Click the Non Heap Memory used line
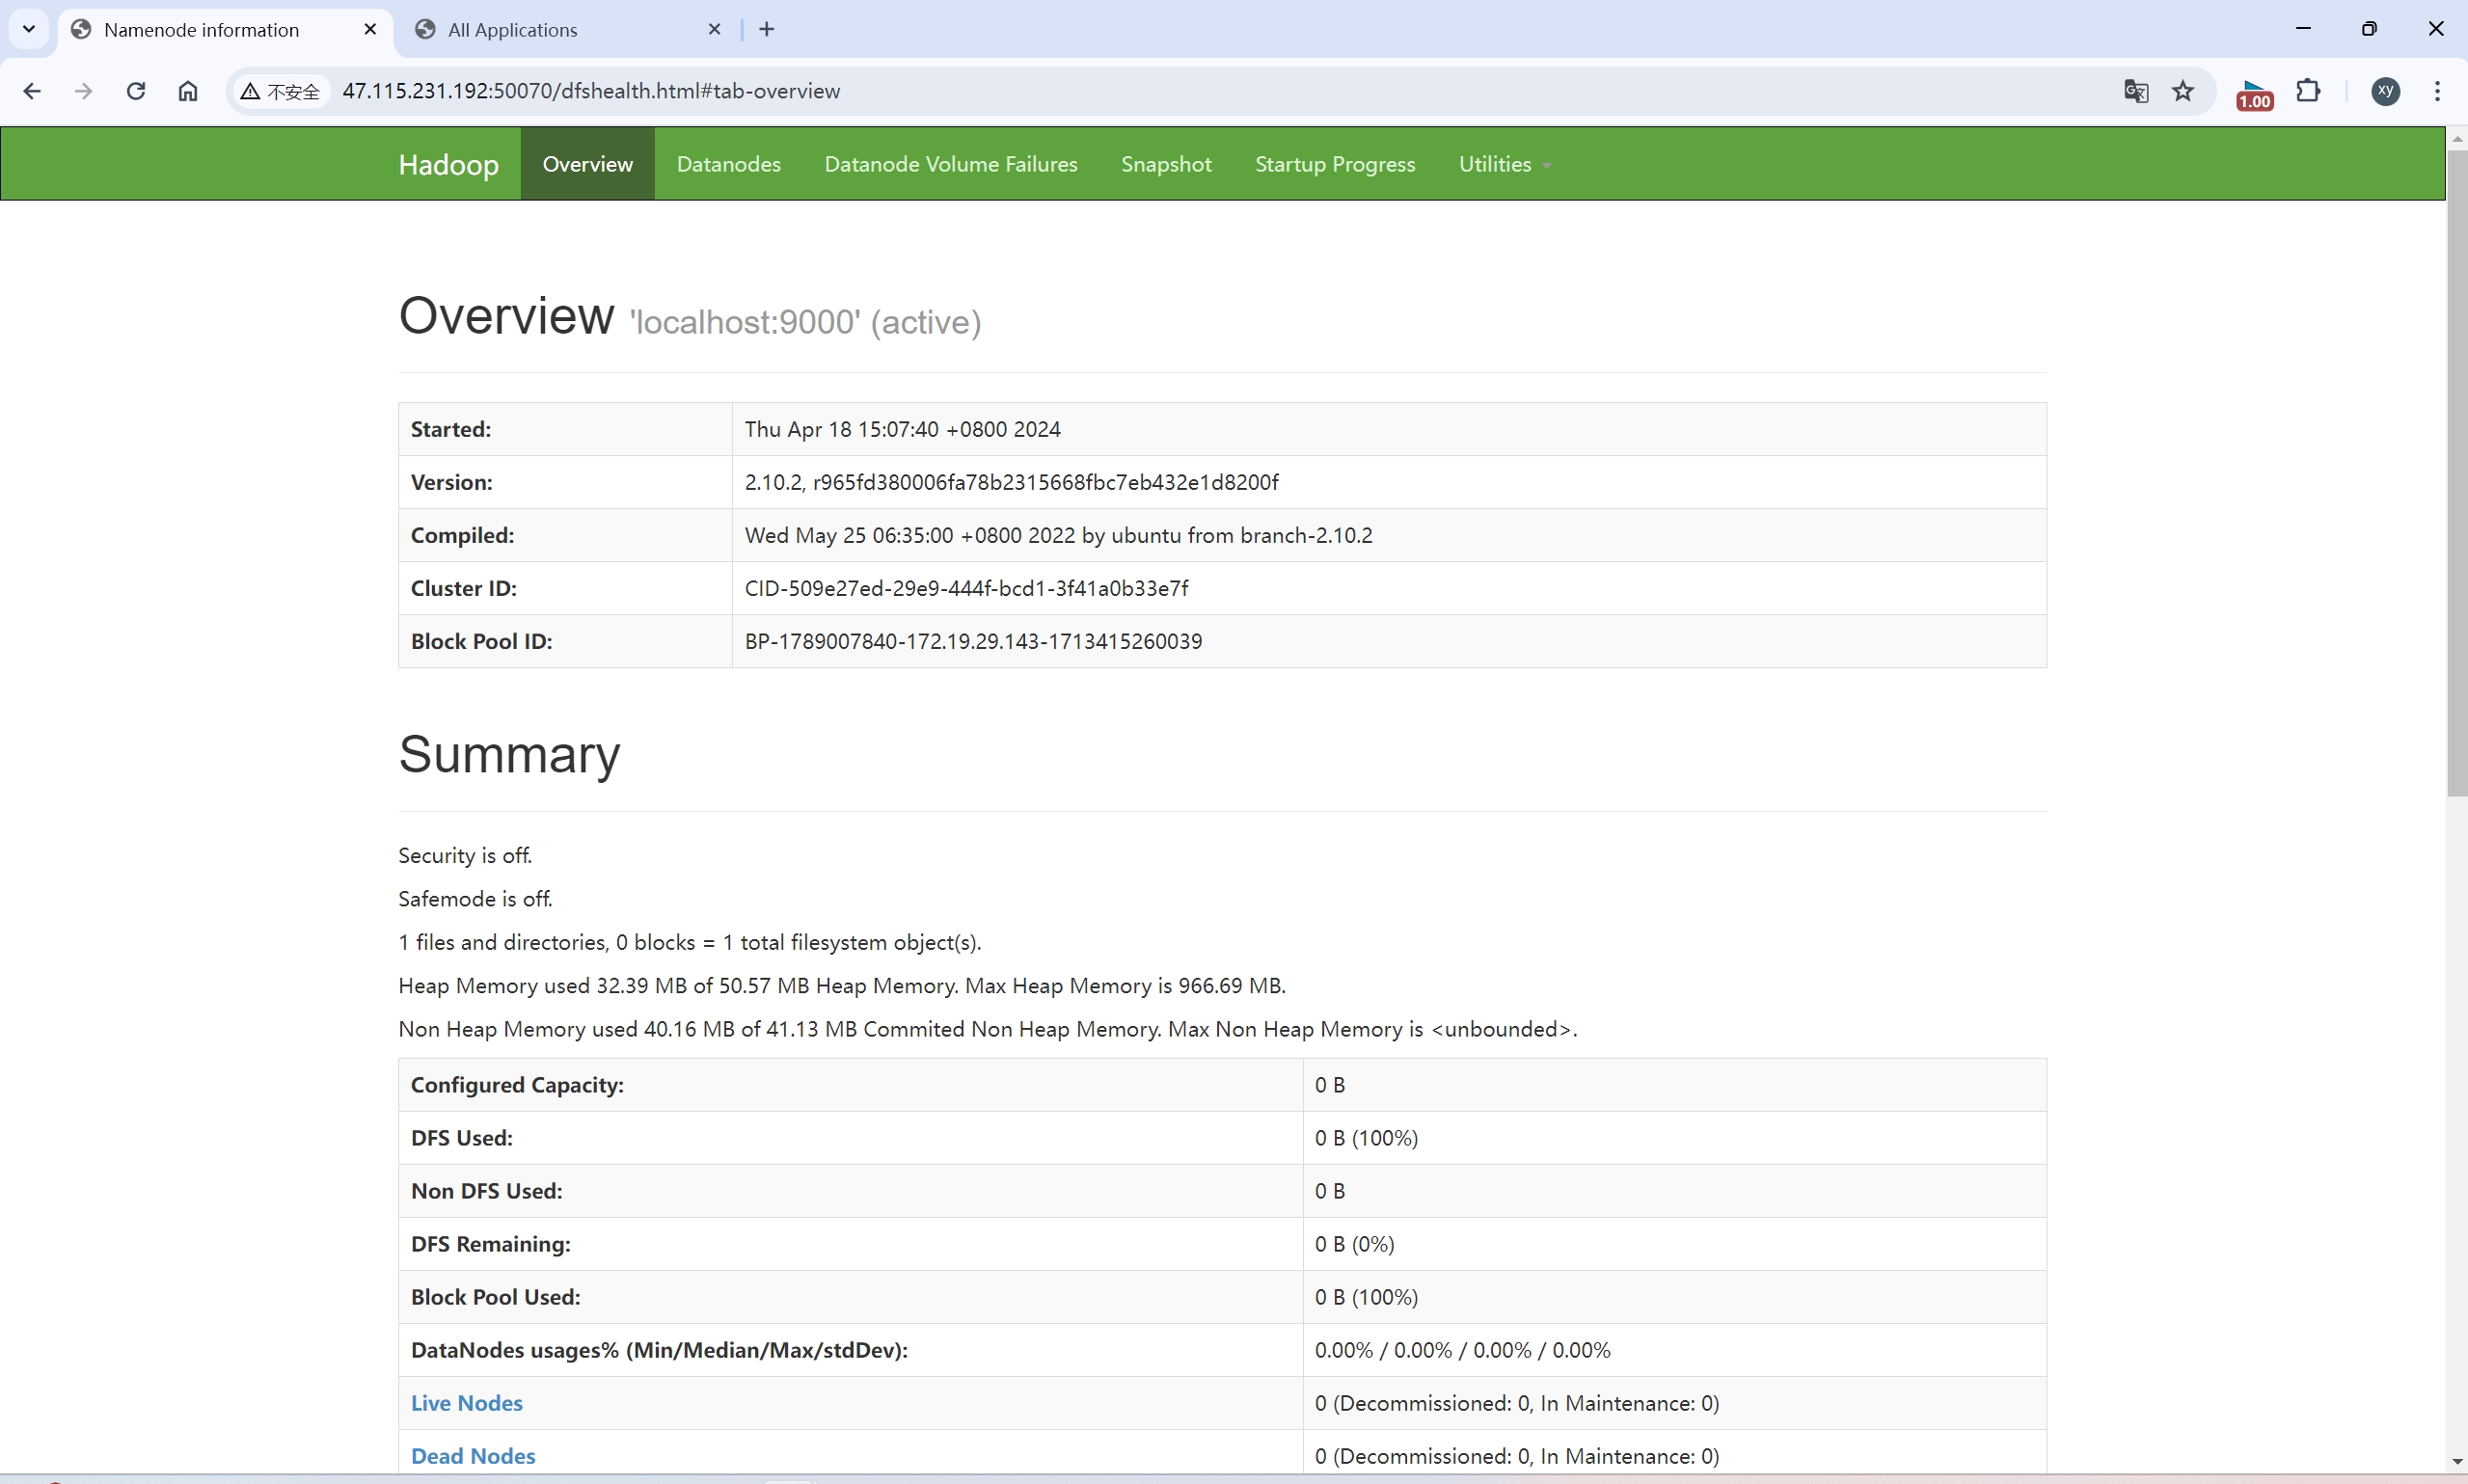Image resolution: width=2468 pixels, height=1484 pixels. click(x=988, y=1029)
